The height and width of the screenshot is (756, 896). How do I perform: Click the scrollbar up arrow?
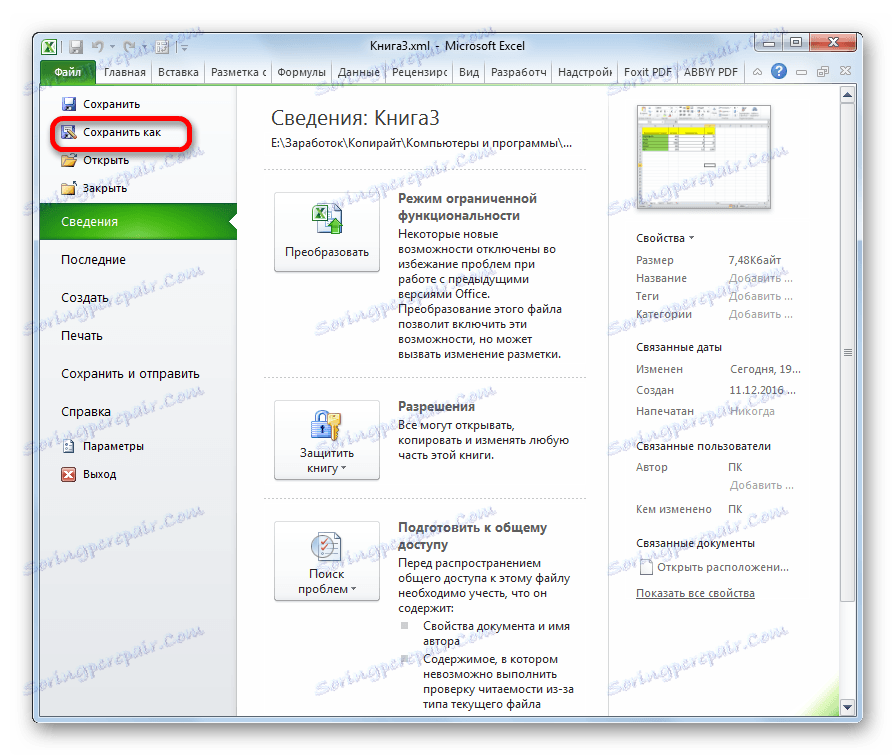tap(848, 95)
